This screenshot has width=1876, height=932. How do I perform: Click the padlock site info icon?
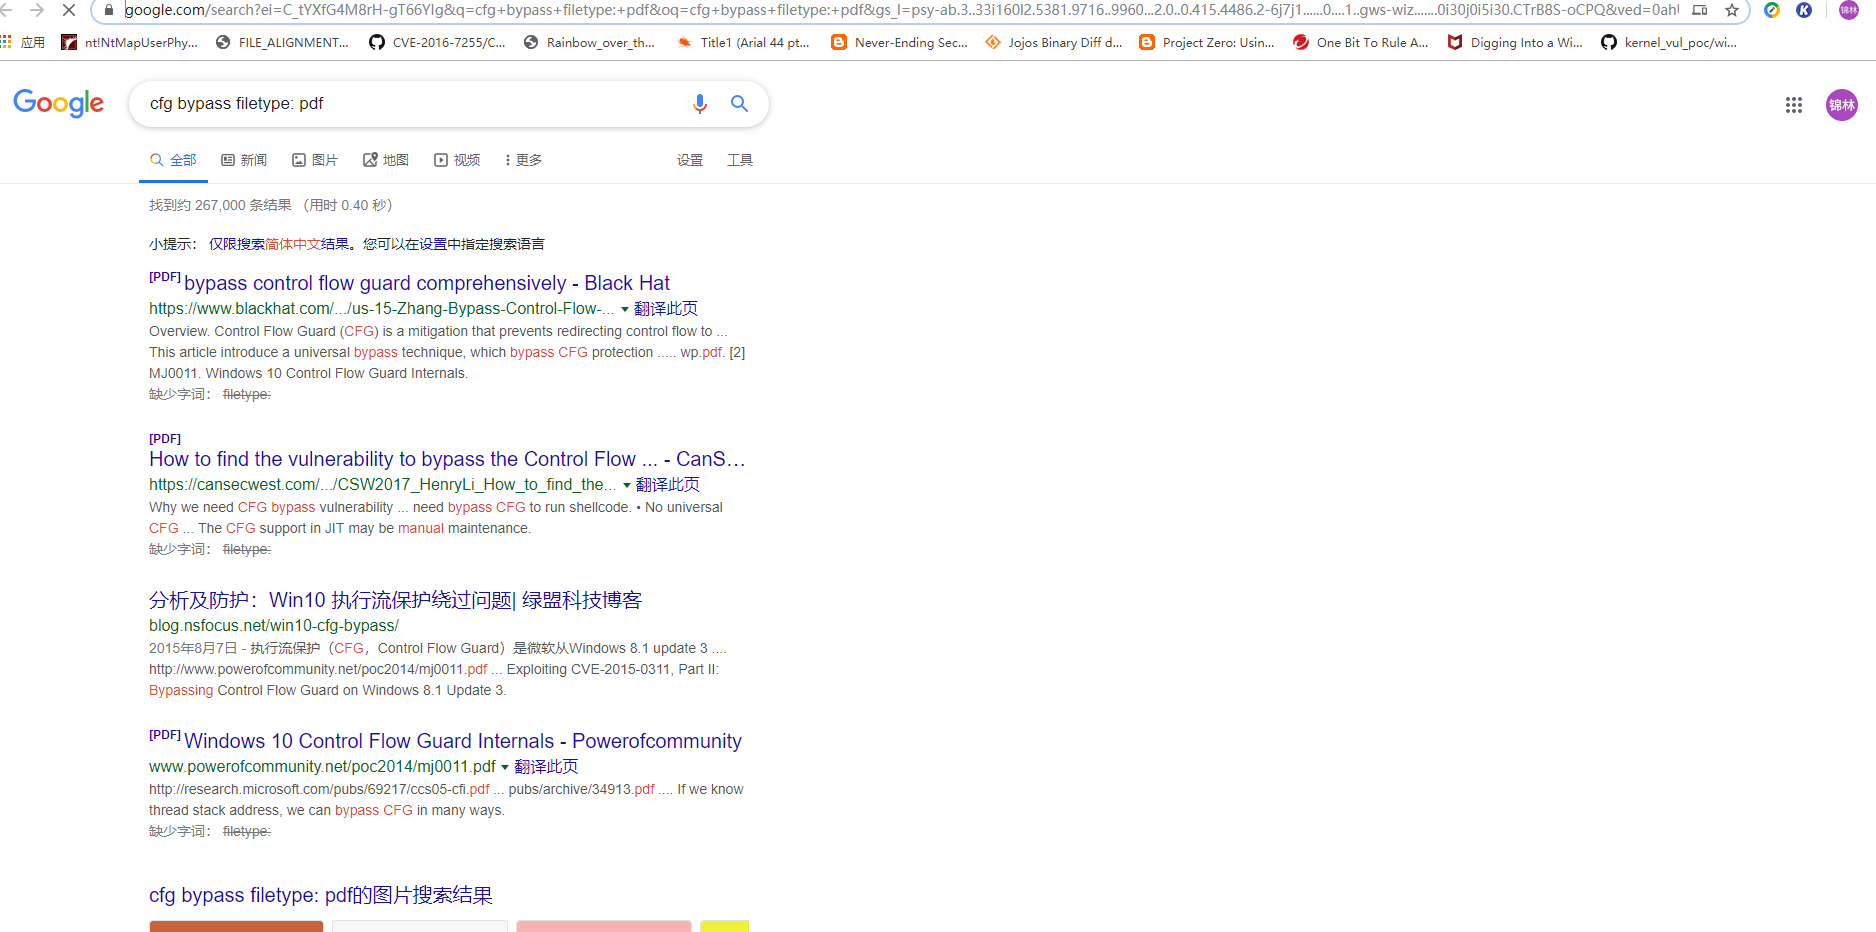[x=109, y=10]
